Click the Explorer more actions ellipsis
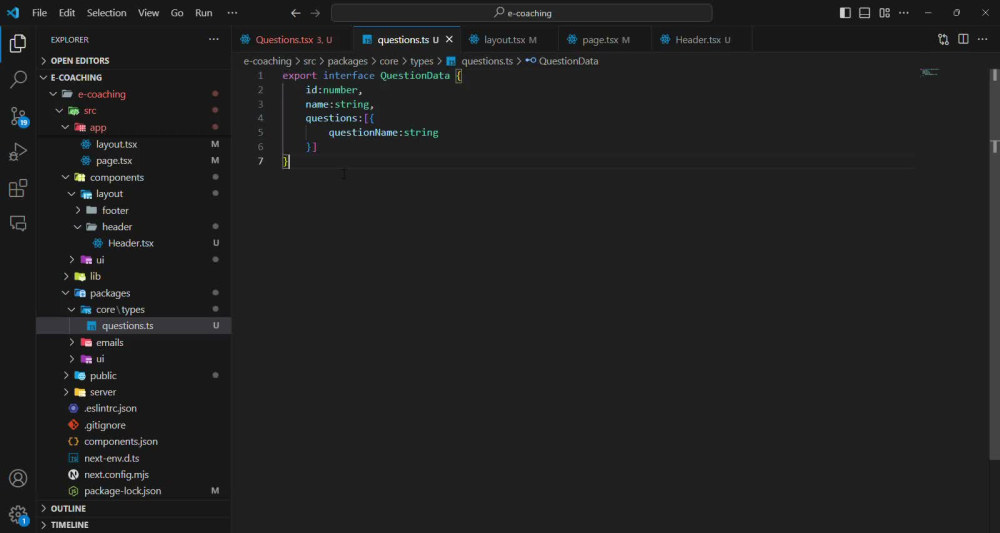Viewport: 1000px width, 533px height. click(x=214, y=40)
